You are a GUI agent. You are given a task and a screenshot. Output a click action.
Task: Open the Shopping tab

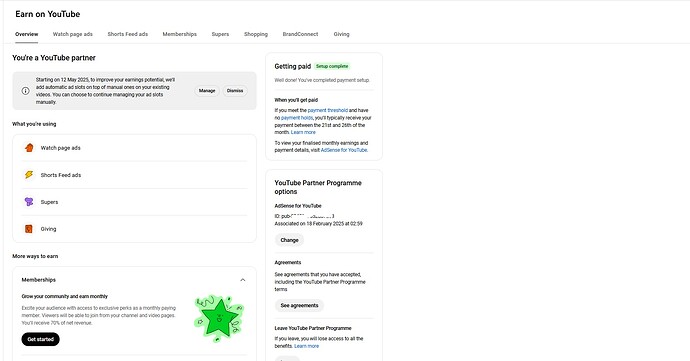click(256, 34)
